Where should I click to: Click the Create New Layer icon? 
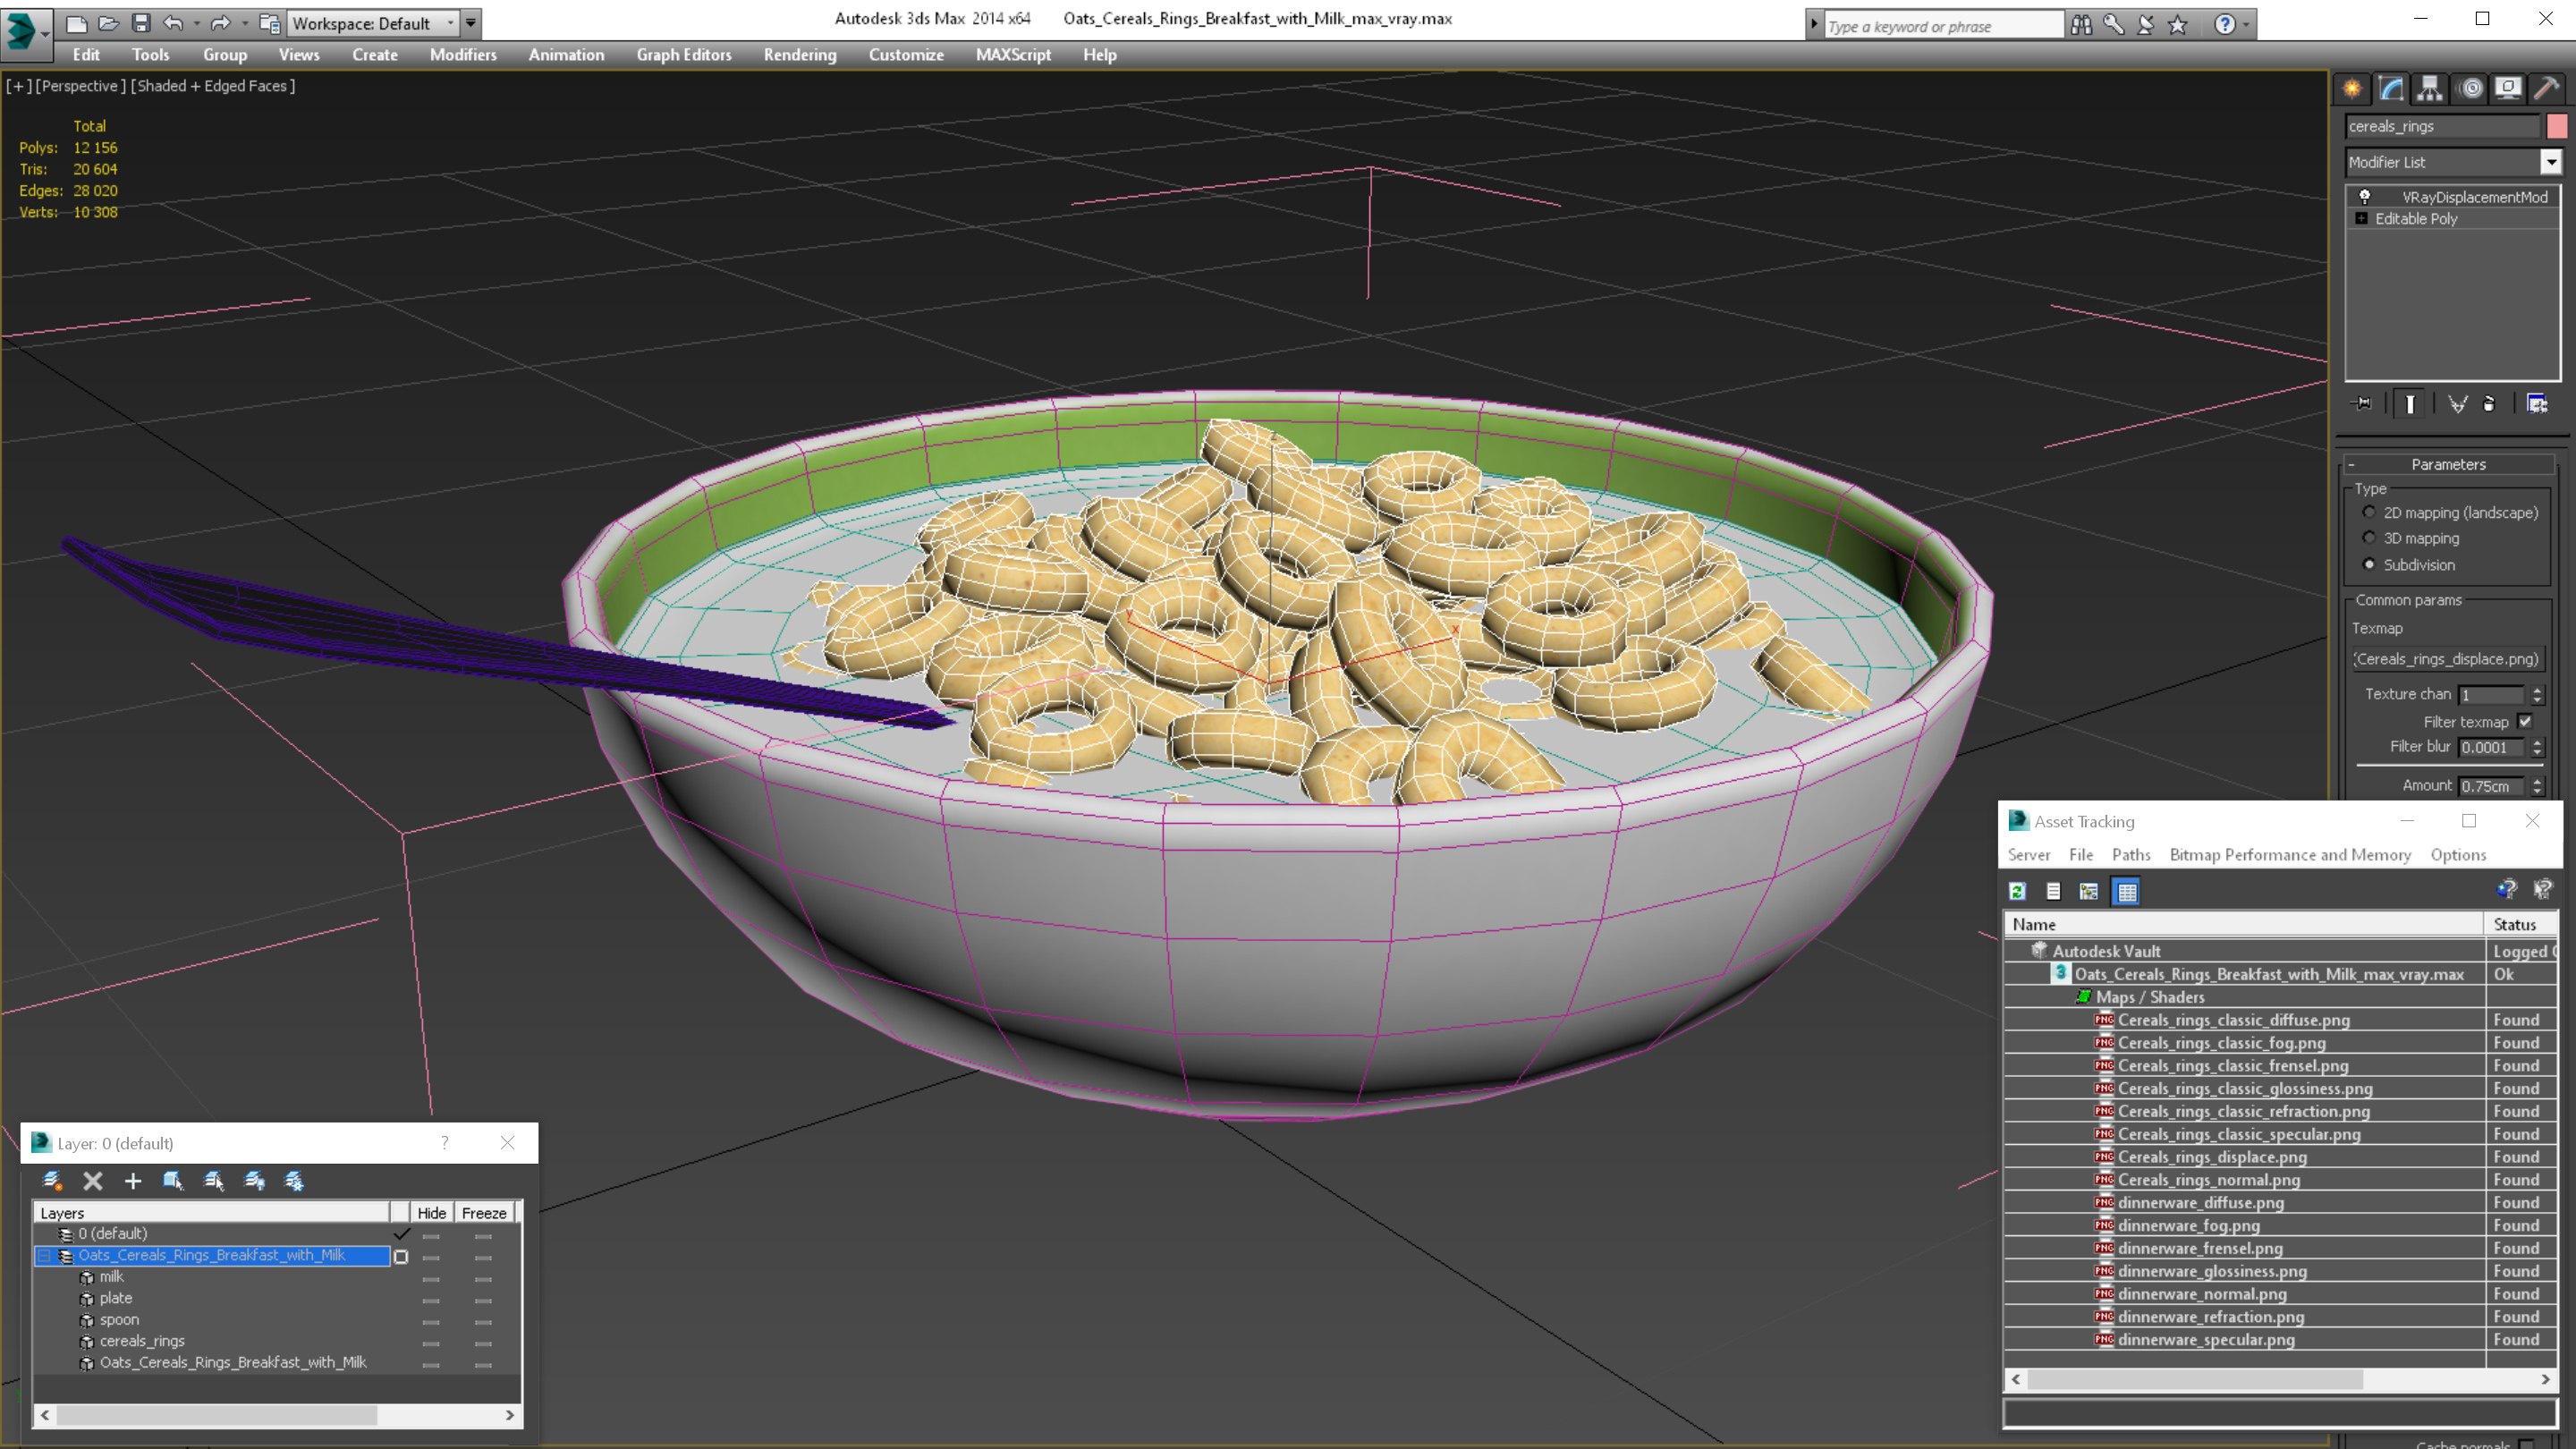[53, 1181]
